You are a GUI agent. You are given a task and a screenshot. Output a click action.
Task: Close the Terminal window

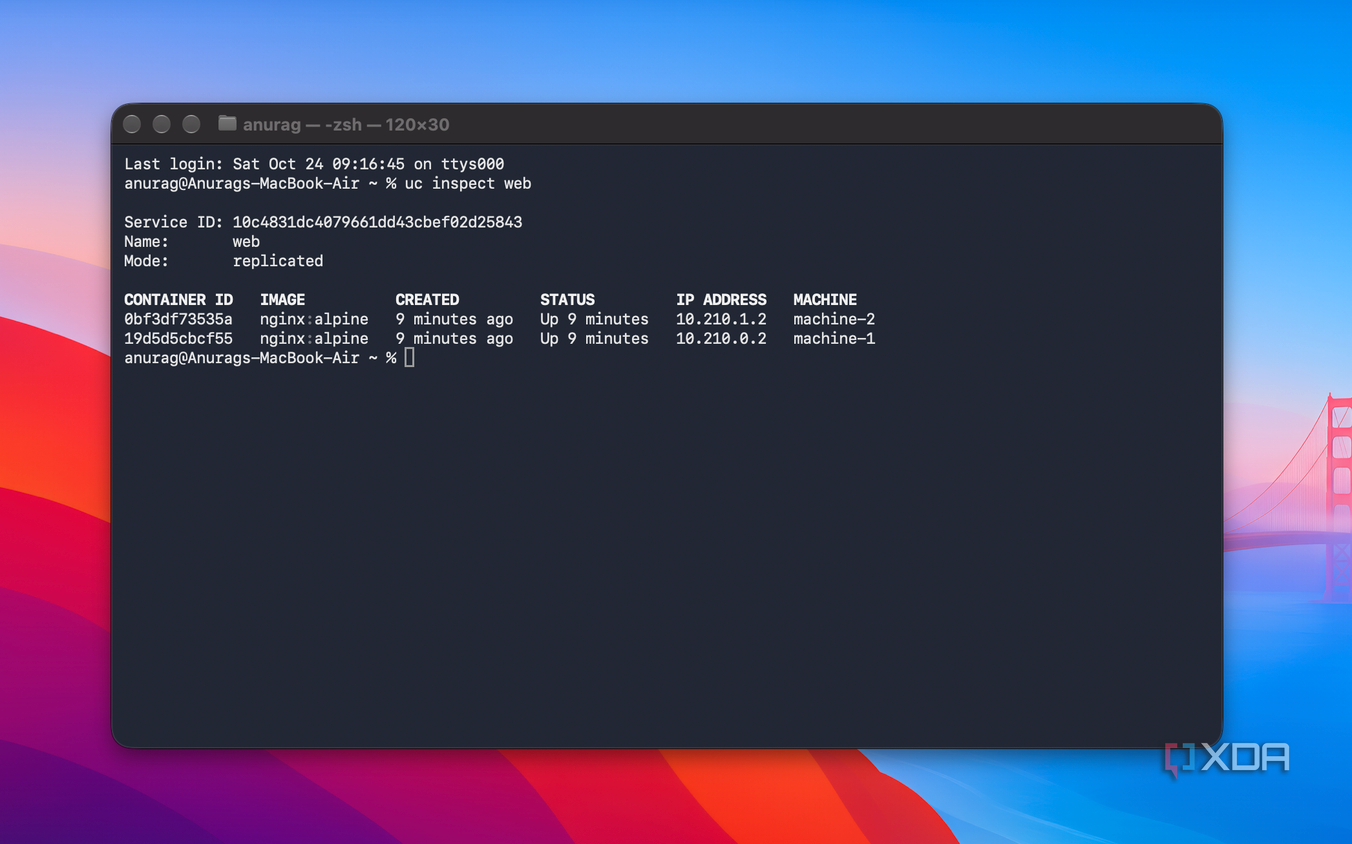tap(132, 124)
